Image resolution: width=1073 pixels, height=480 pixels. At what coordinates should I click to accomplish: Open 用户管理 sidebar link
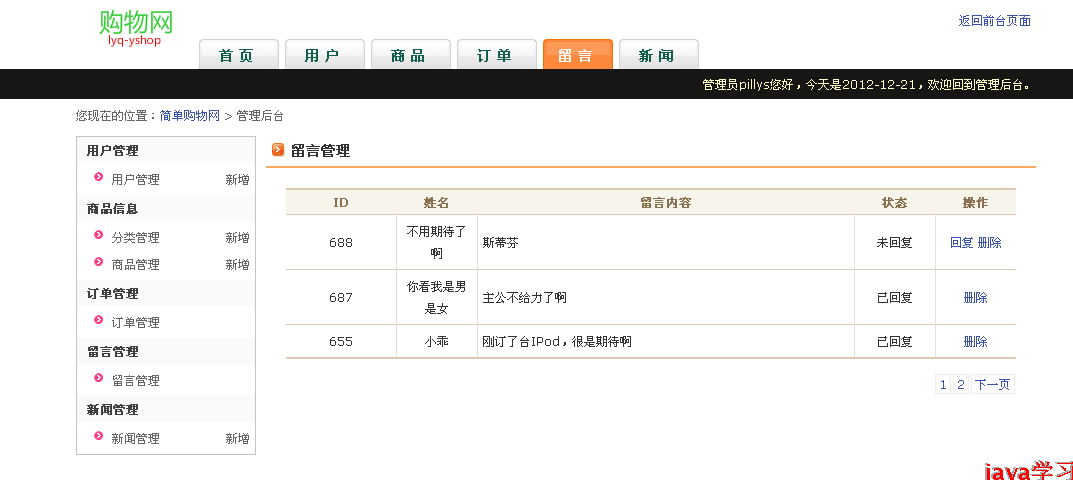(135, 179)
